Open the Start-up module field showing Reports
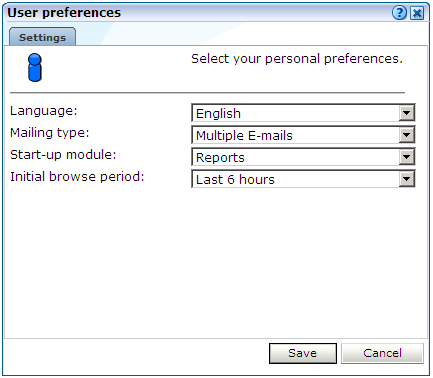Viewport: 433px width, 378px height. coord(303,157)
